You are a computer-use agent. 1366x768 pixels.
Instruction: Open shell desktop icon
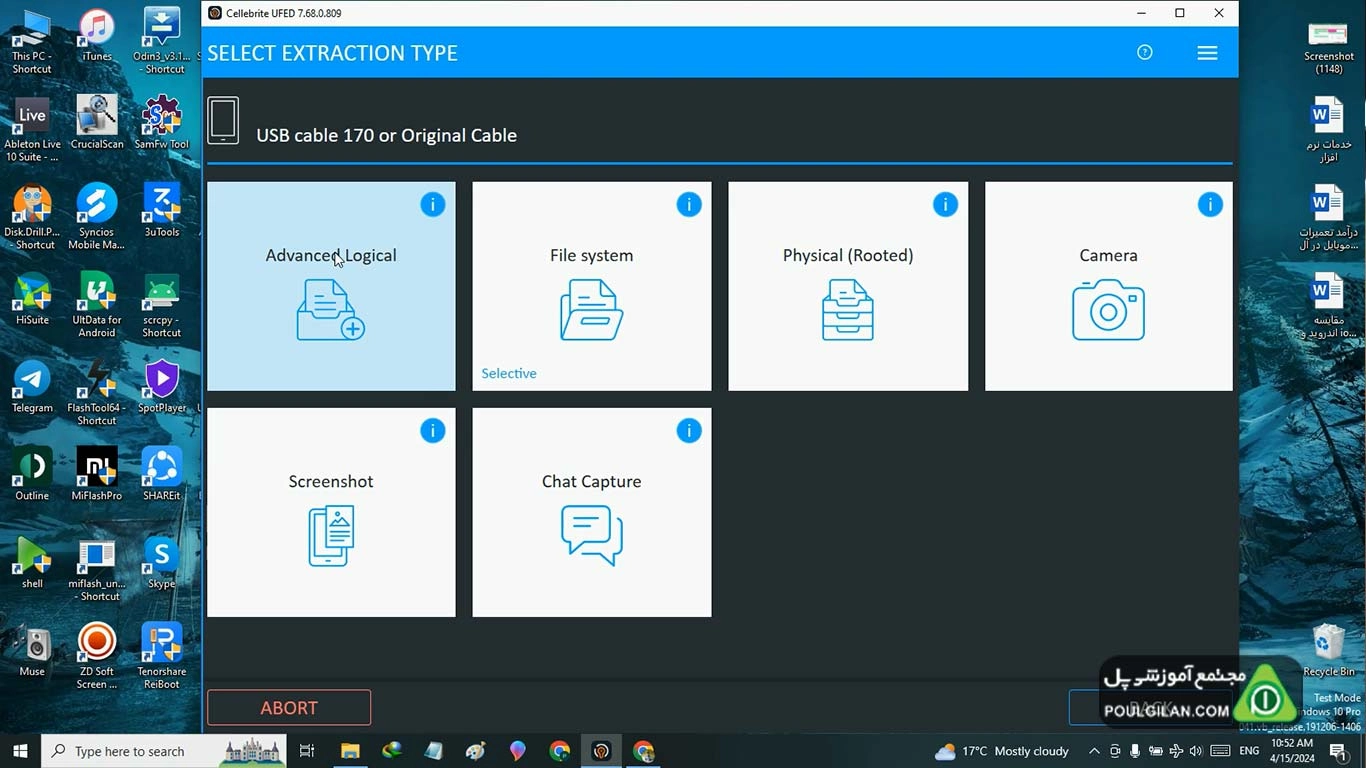pos(32,562)
